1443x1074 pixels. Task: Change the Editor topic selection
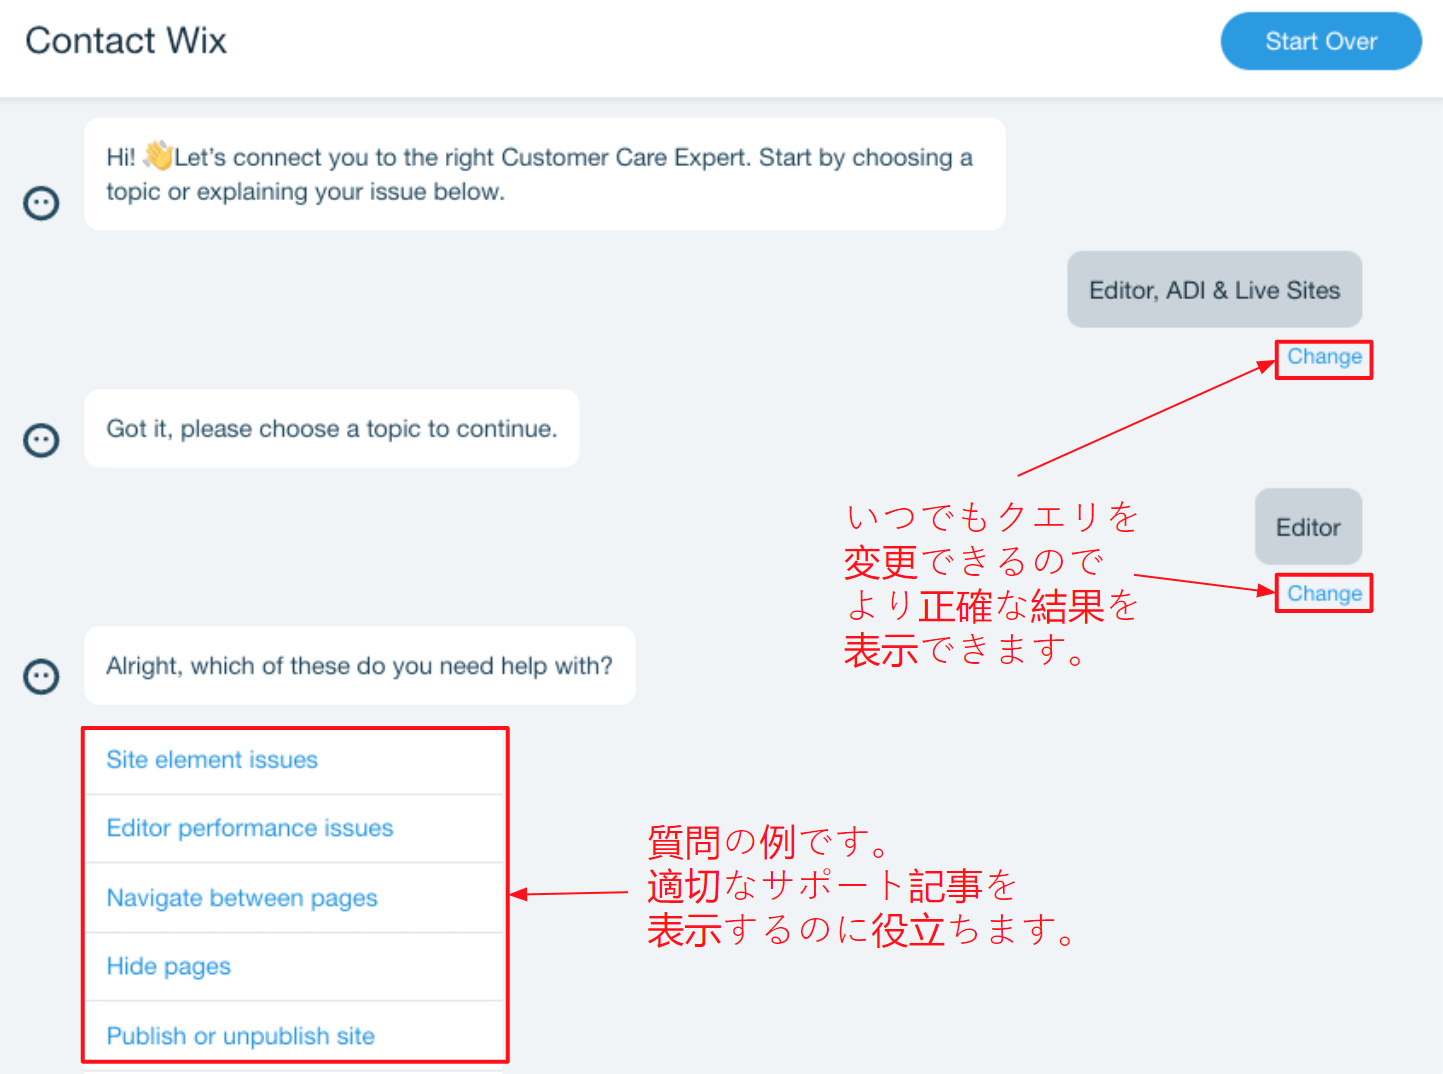pyautogui.click(x=1324, y=594)
